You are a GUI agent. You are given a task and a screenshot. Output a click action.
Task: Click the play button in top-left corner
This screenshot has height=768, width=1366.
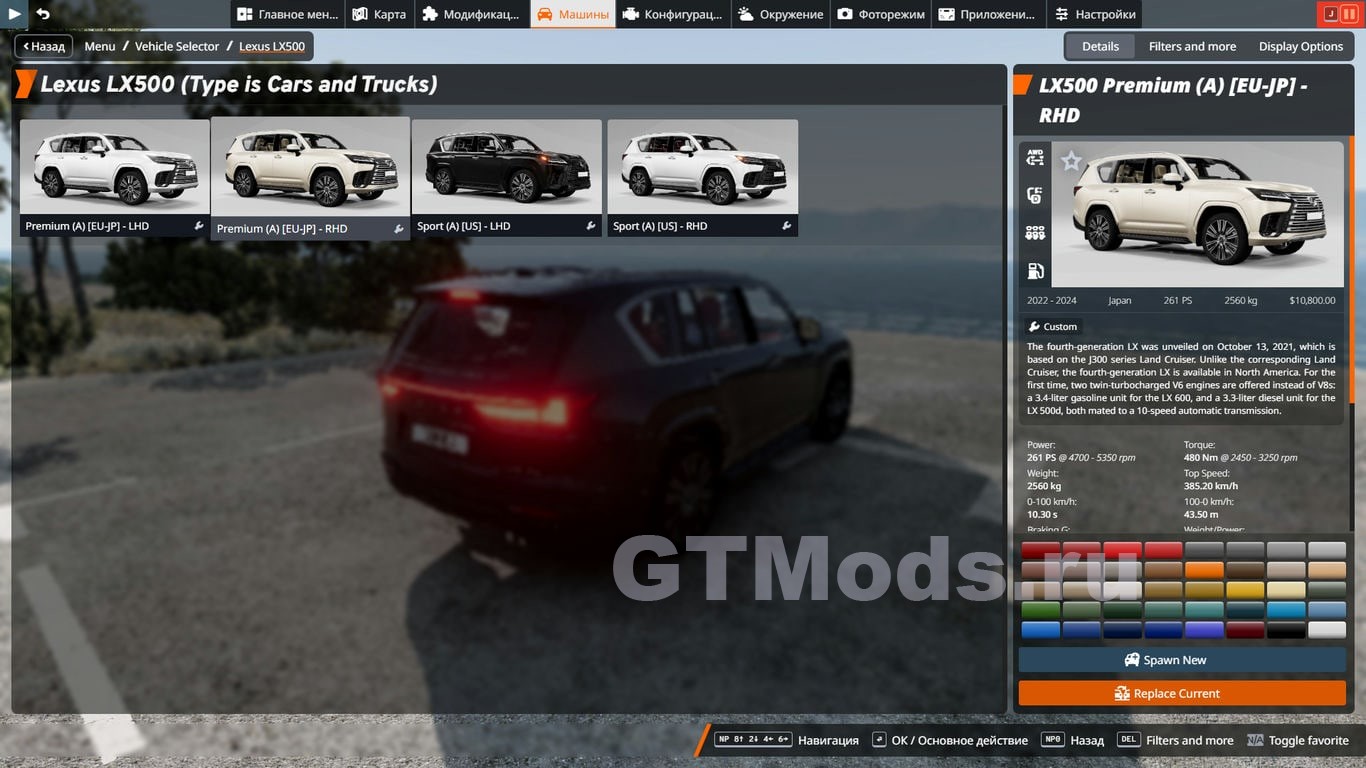(14, 14)
